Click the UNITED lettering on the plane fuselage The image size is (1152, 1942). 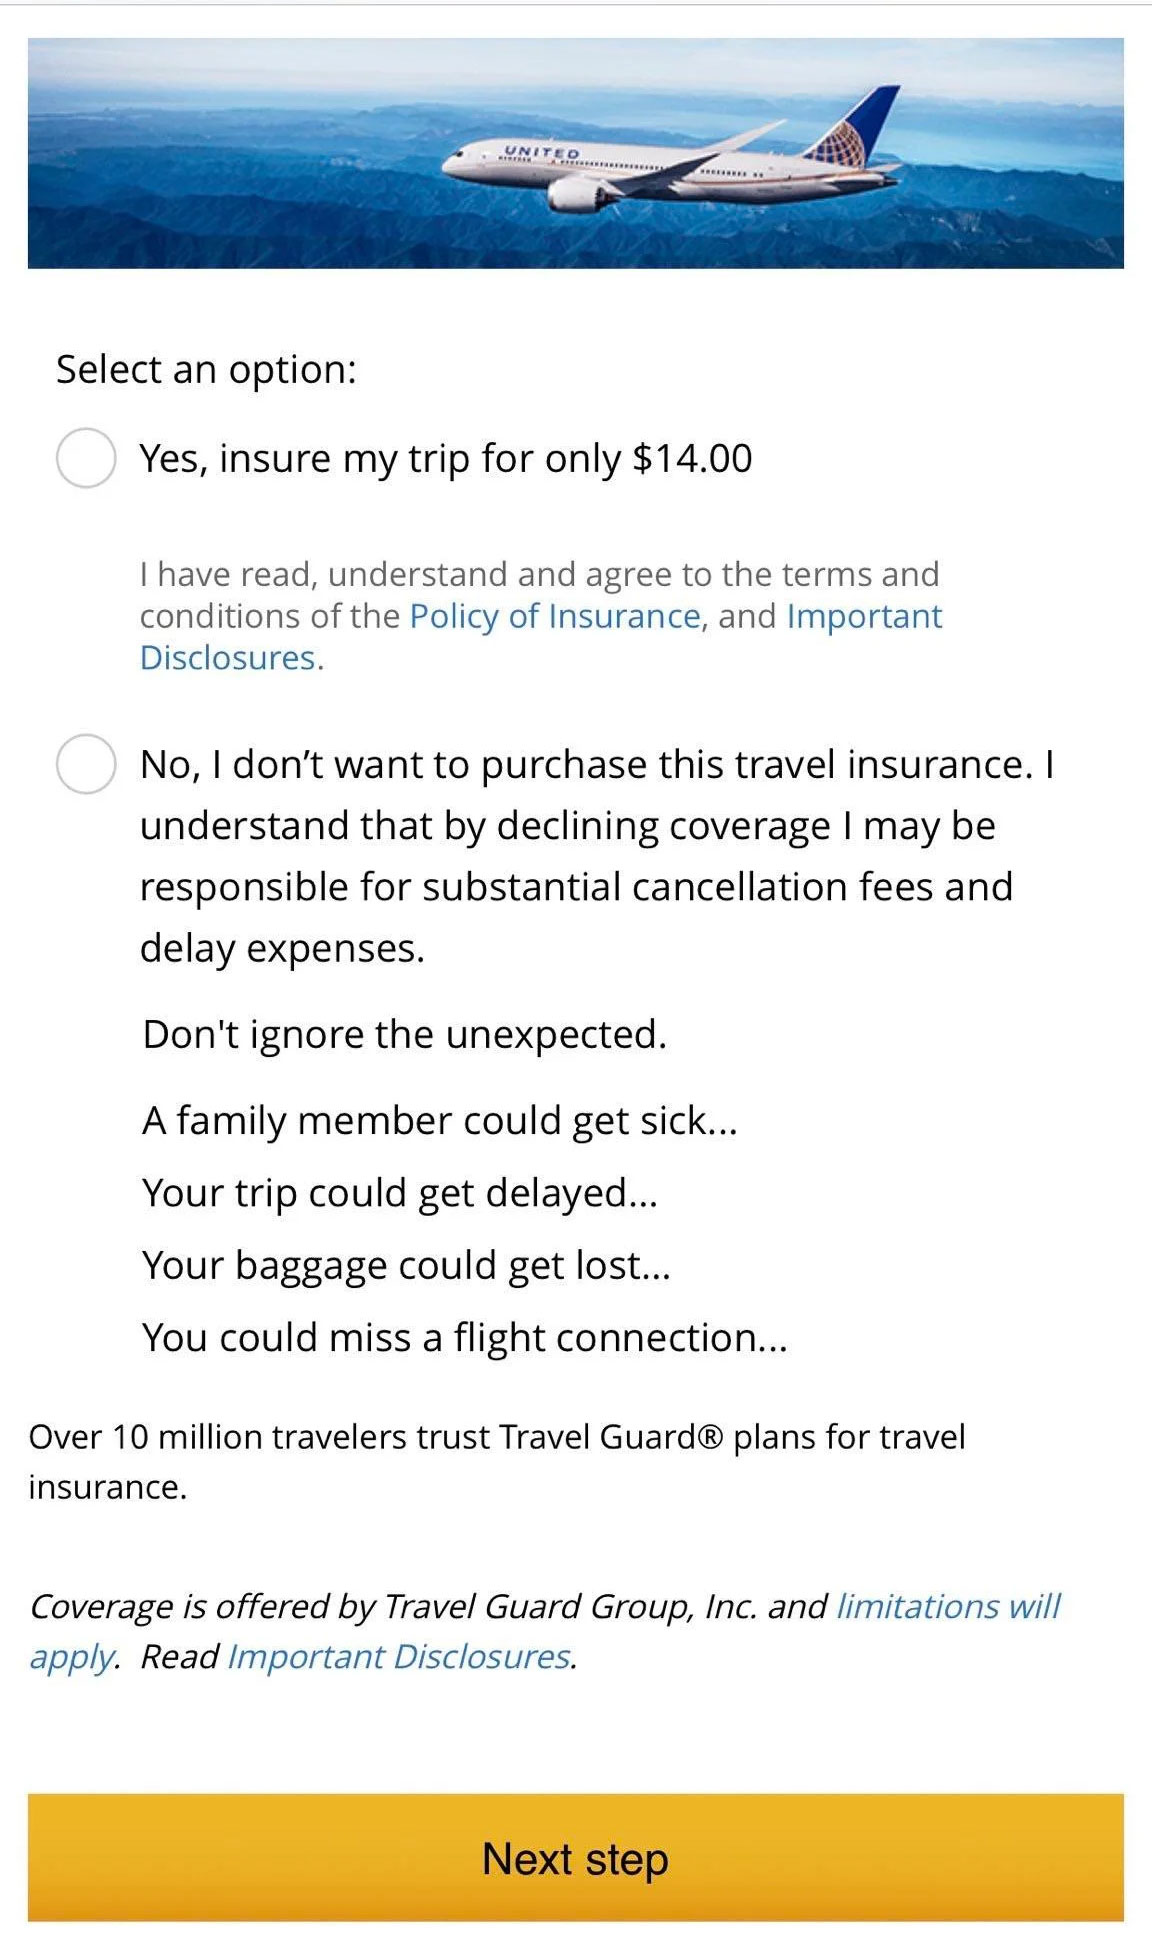coord(541,152)
